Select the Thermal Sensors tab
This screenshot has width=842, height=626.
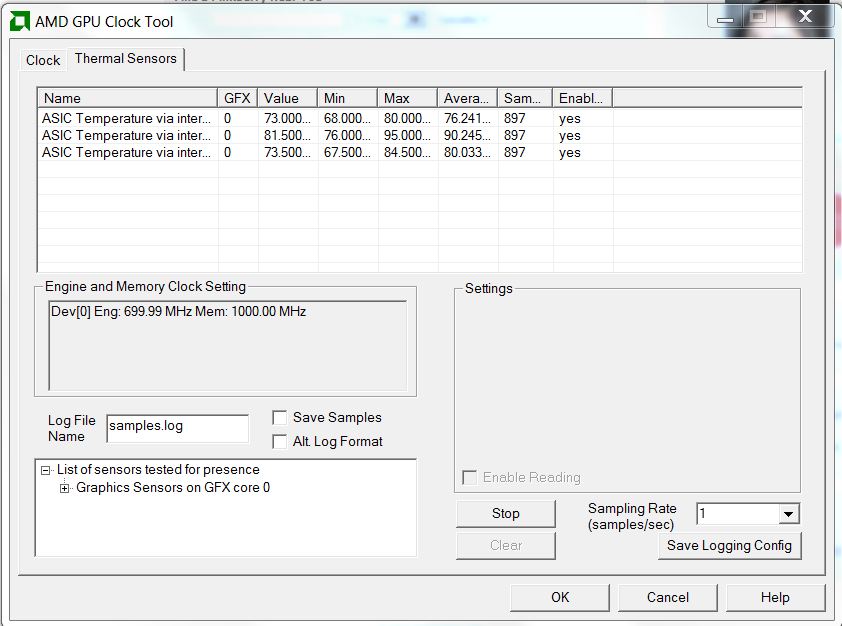tap(126, 59)
